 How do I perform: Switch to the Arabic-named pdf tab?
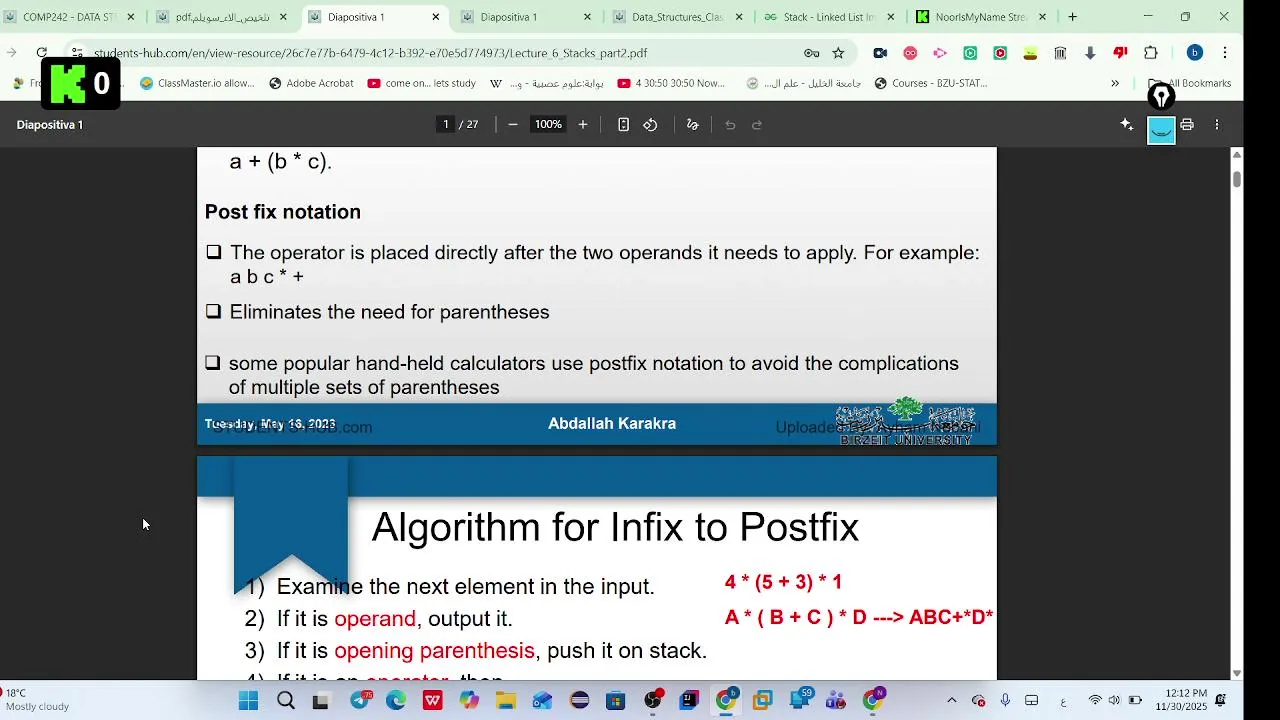222,17
